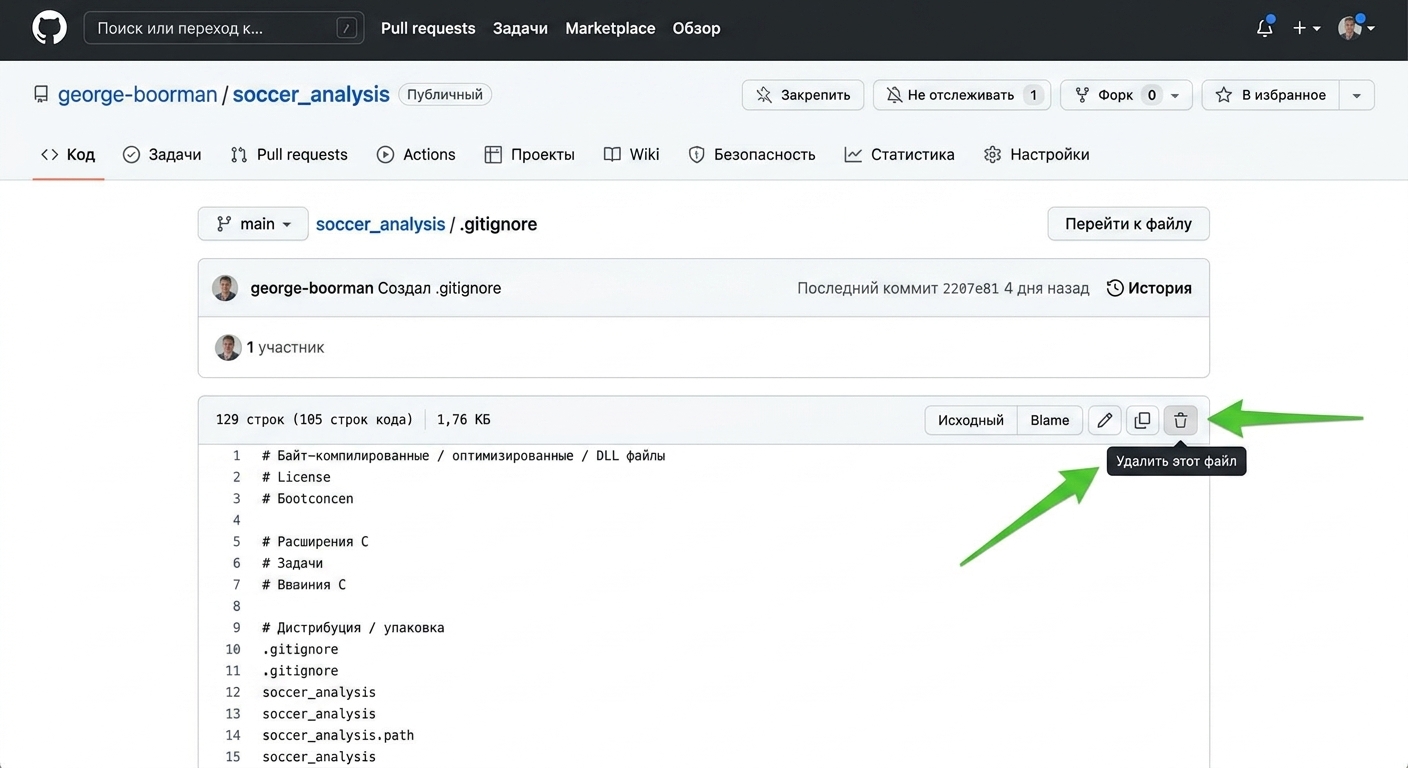Open the george-boorman commit author link
Screen dimensions: 1408x768
[312, 288]
